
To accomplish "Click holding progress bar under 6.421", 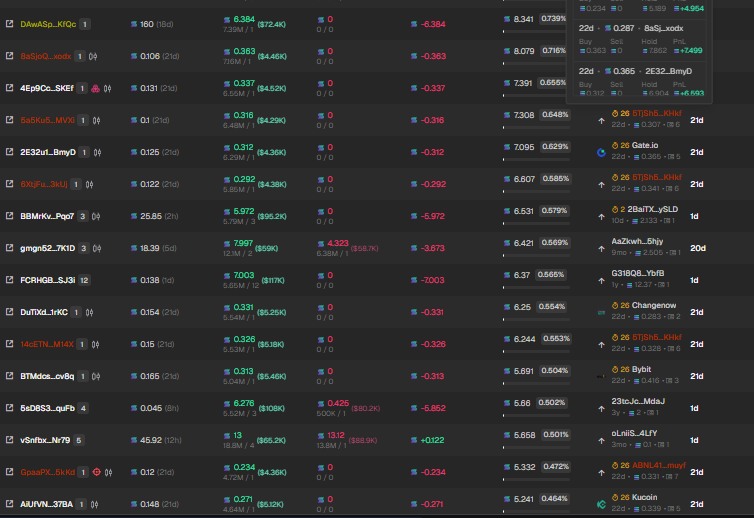I will pos(536,255).
